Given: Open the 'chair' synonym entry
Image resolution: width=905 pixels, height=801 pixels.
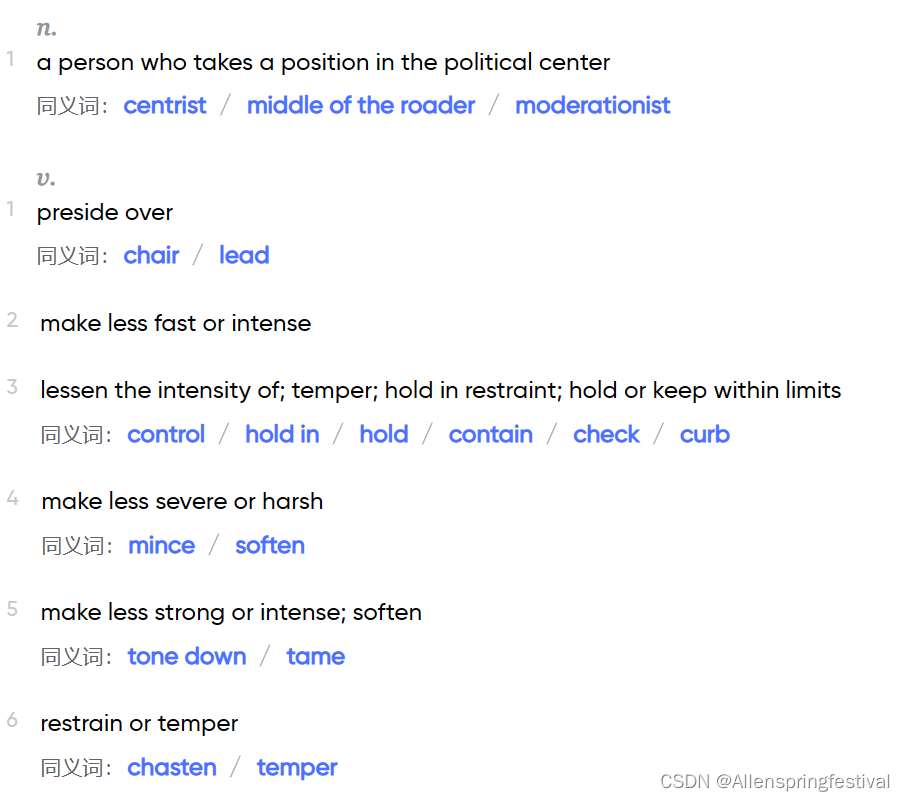Looking at the screenshot, I should point(151,255).
